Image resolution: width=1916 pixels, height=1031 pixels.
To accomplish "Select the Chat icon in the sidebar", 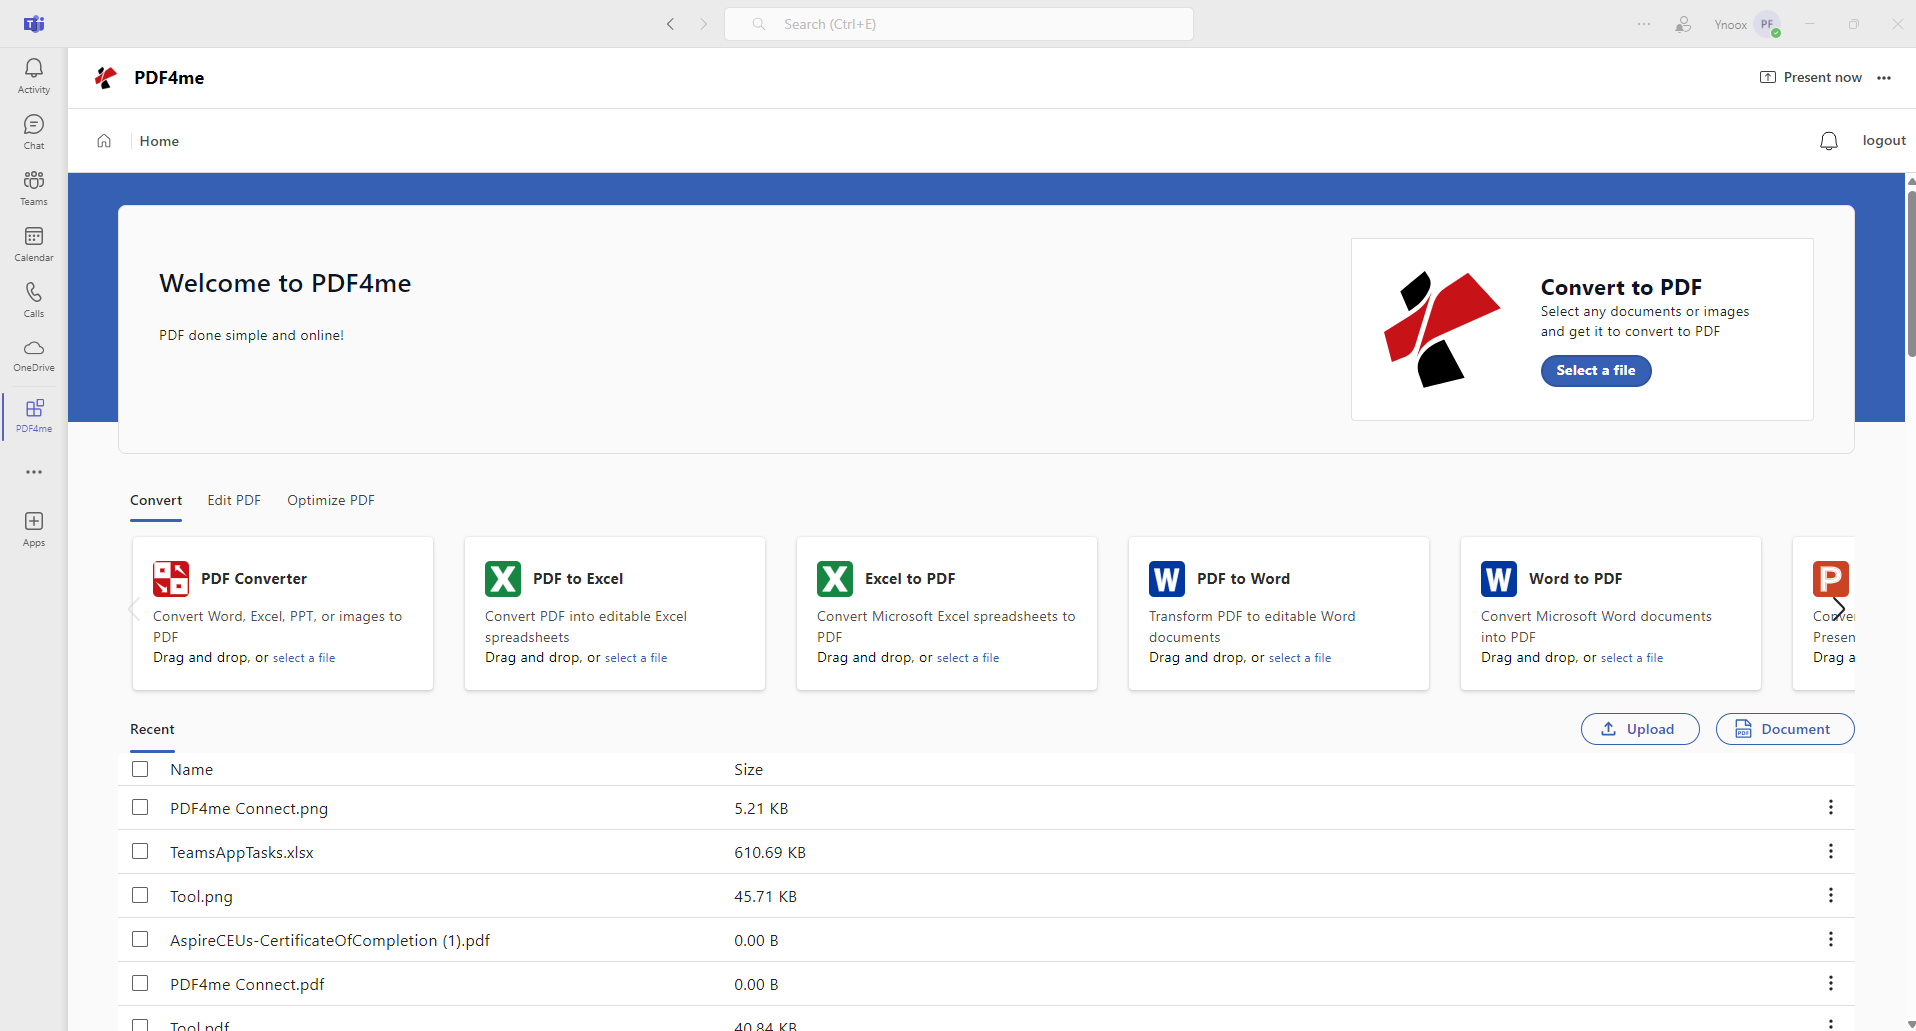I will 33,128.
